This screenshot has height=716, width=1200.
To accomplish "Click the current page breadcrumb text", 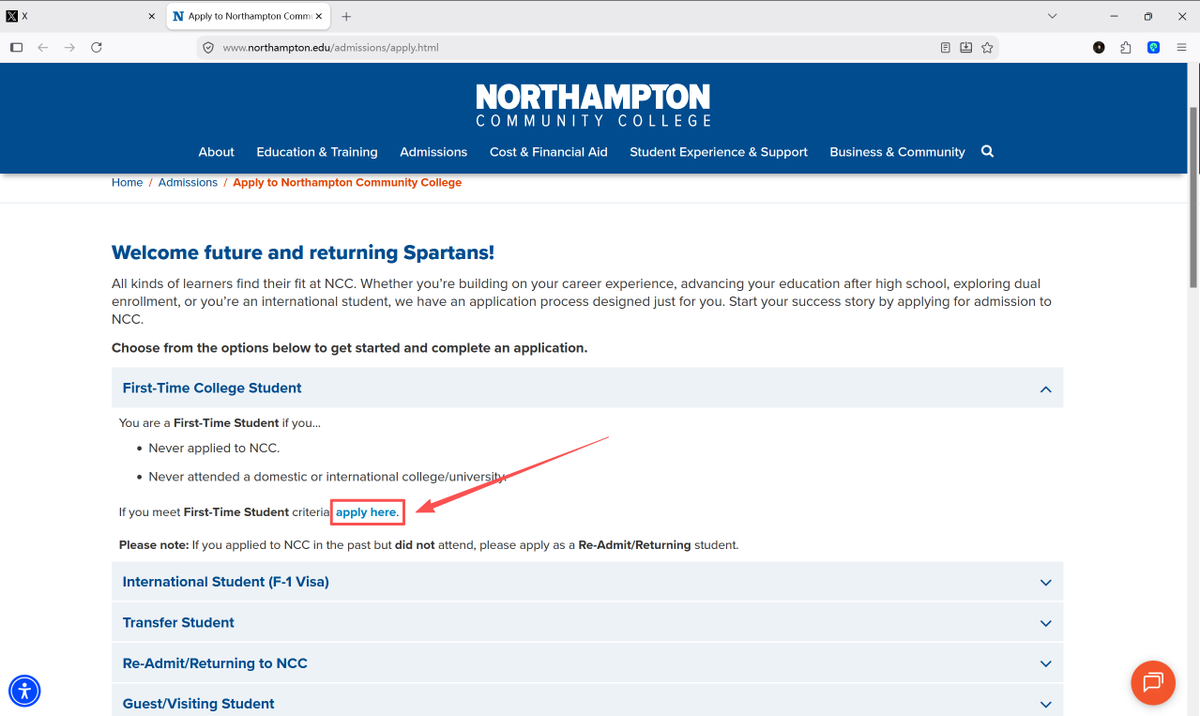I will point(347,182).
